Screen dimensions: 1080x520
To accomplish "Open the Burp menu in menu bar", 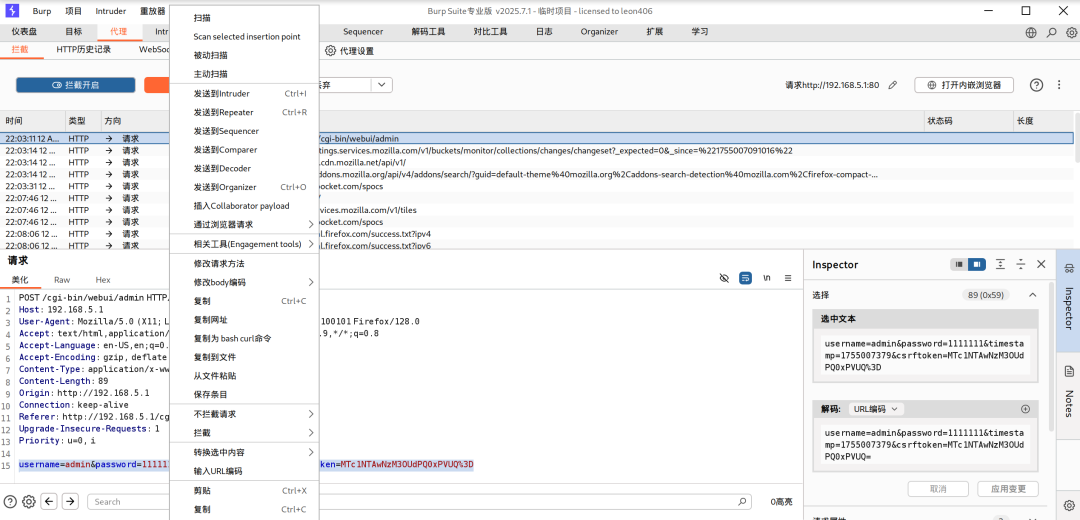I will click(x=42, y=11).
